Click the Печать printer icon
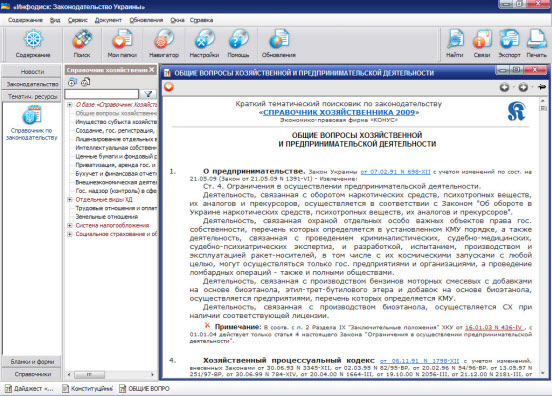Image resolution: width=552 pixels, height=396 pixels. click(x=536, y=39)
